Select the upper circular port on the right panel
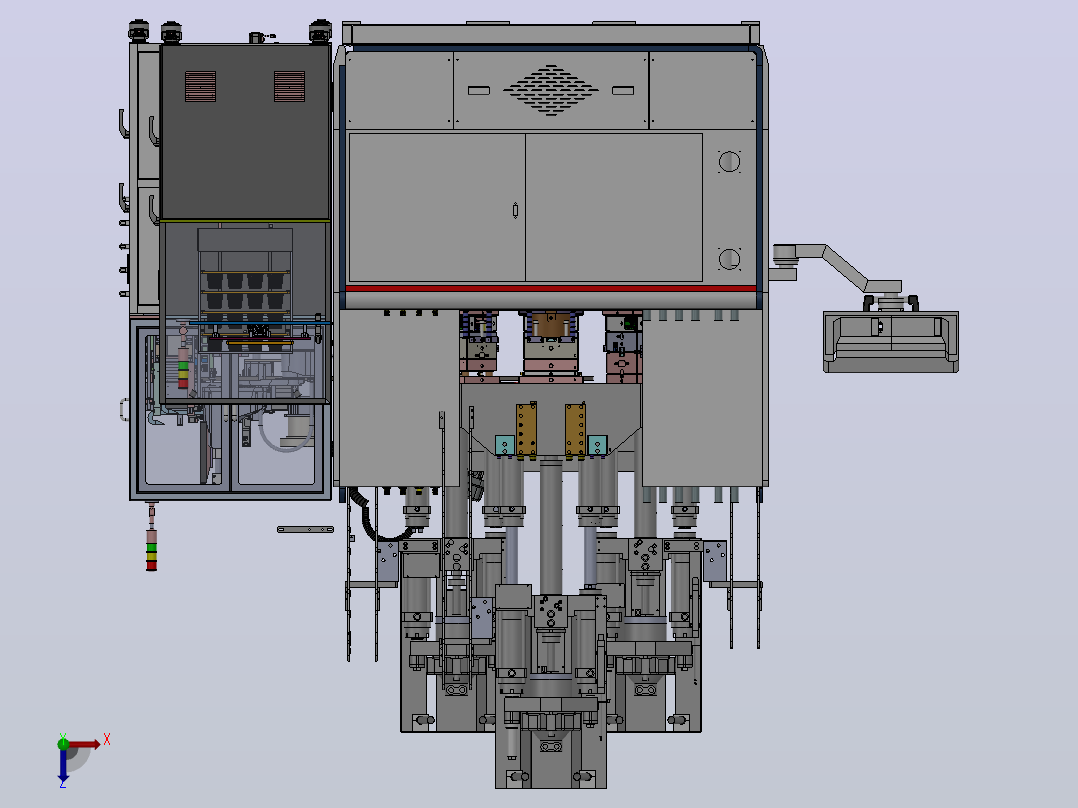Screen dimensions: 1078x808 (x=729, y=162)
